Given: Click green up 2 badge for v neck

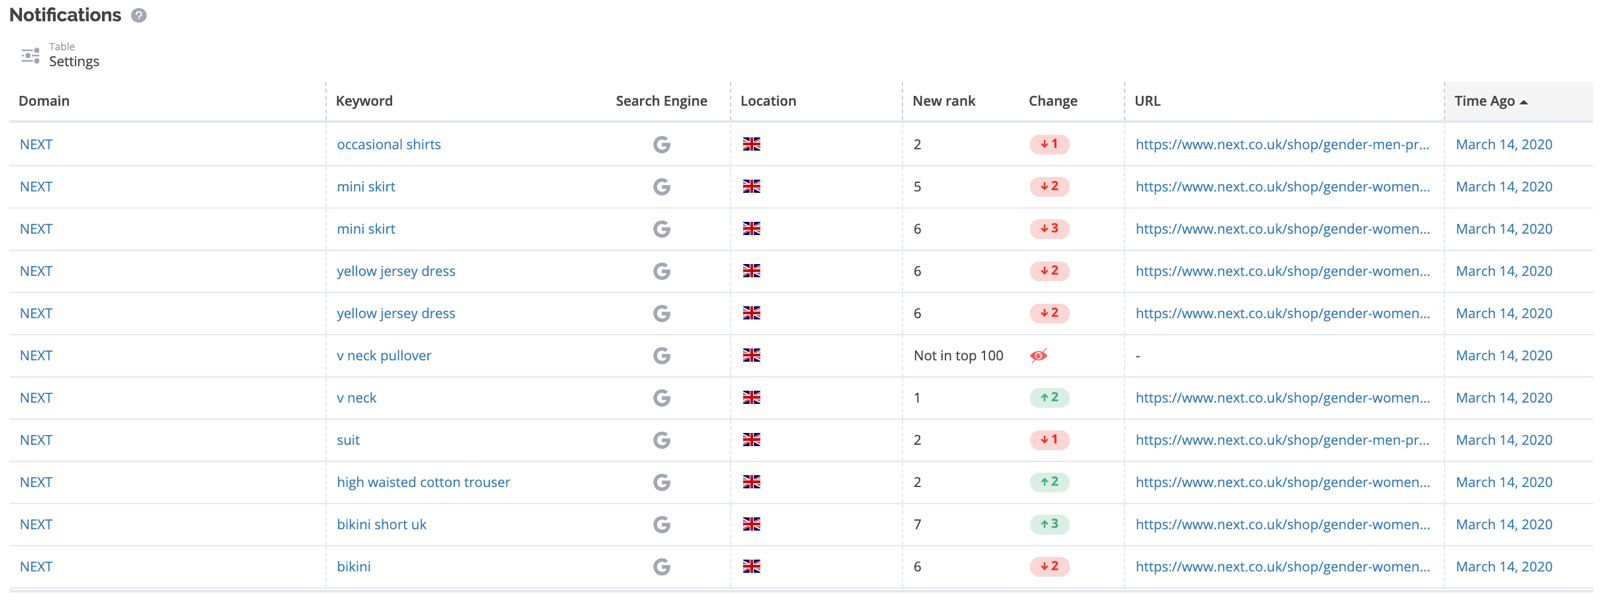Looking at the screenshot, I should pos(1049,398).
